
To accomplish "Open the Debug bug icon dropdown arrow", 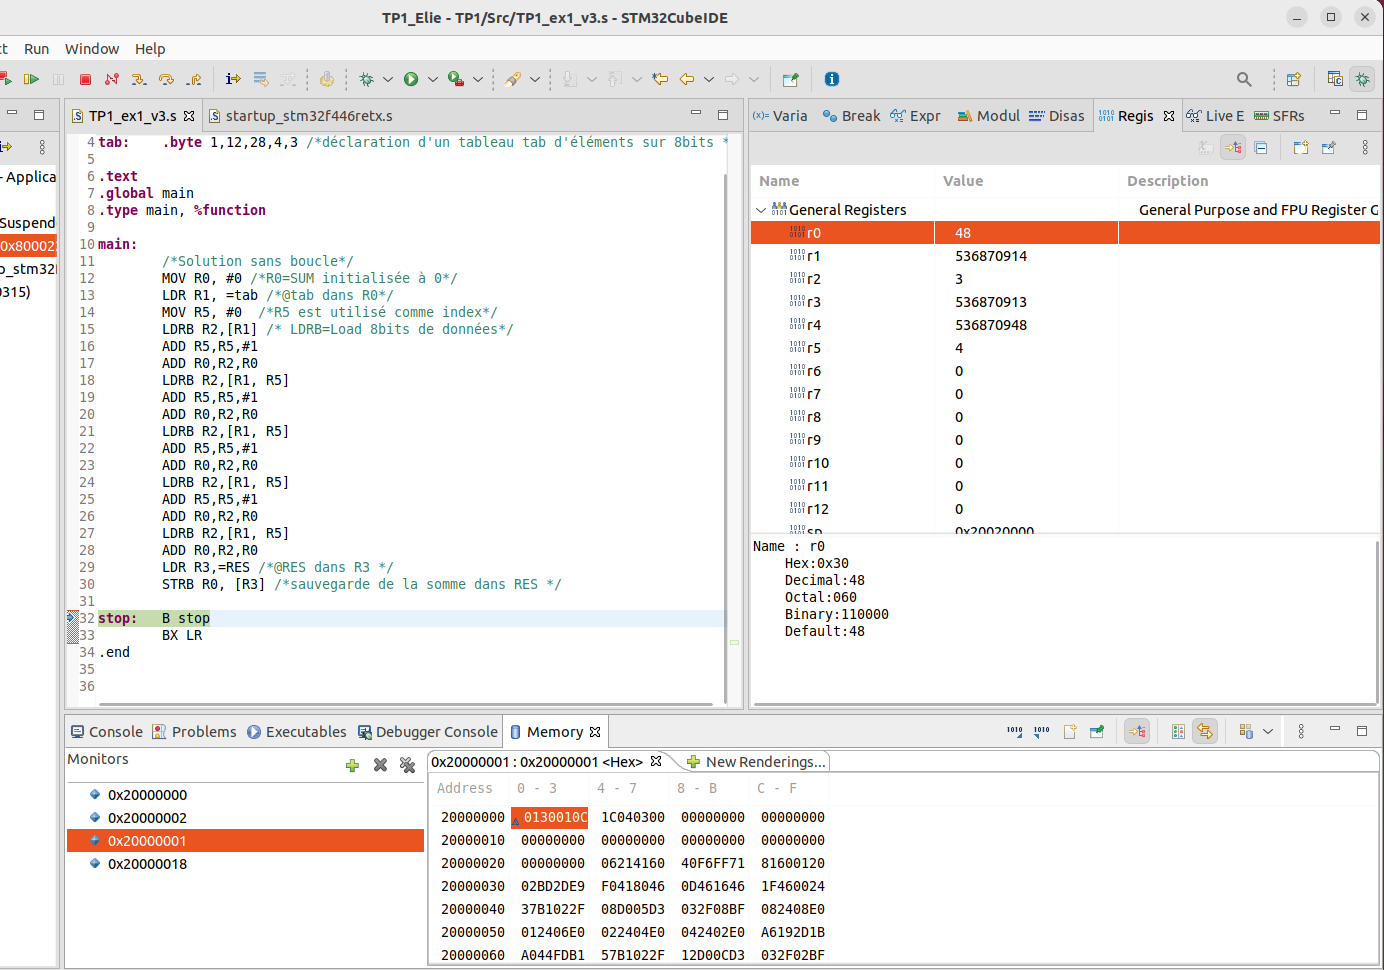I will [388, 79].
